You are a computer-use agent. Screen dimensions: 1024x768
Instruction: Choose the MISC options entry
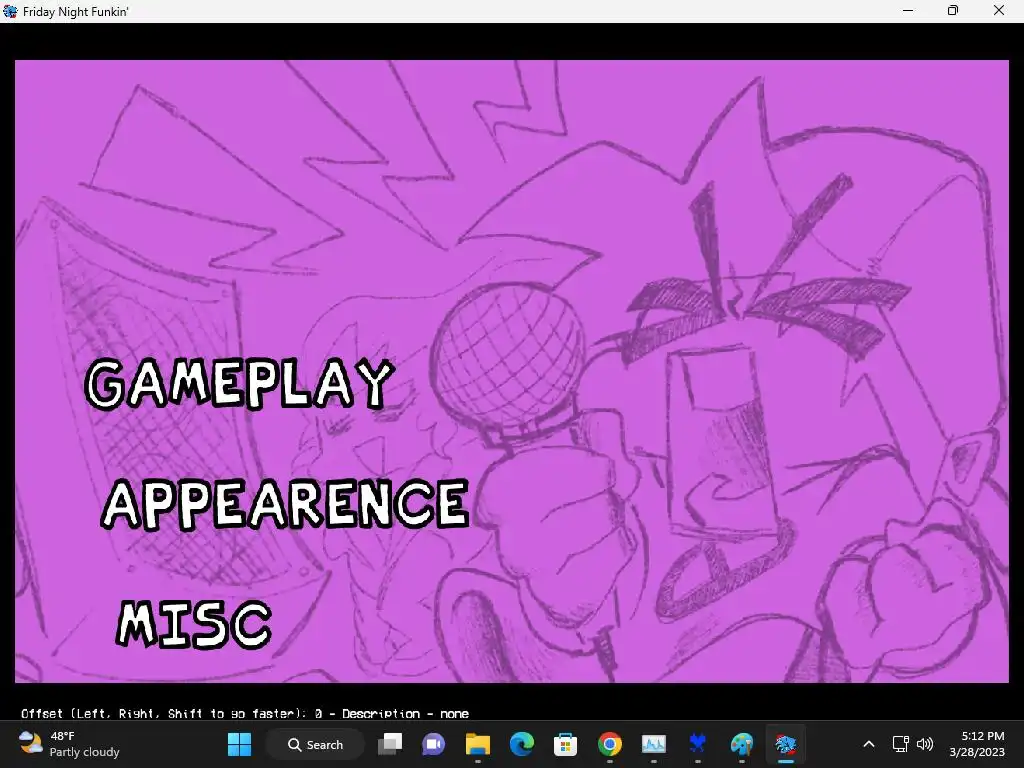[194, 624]
